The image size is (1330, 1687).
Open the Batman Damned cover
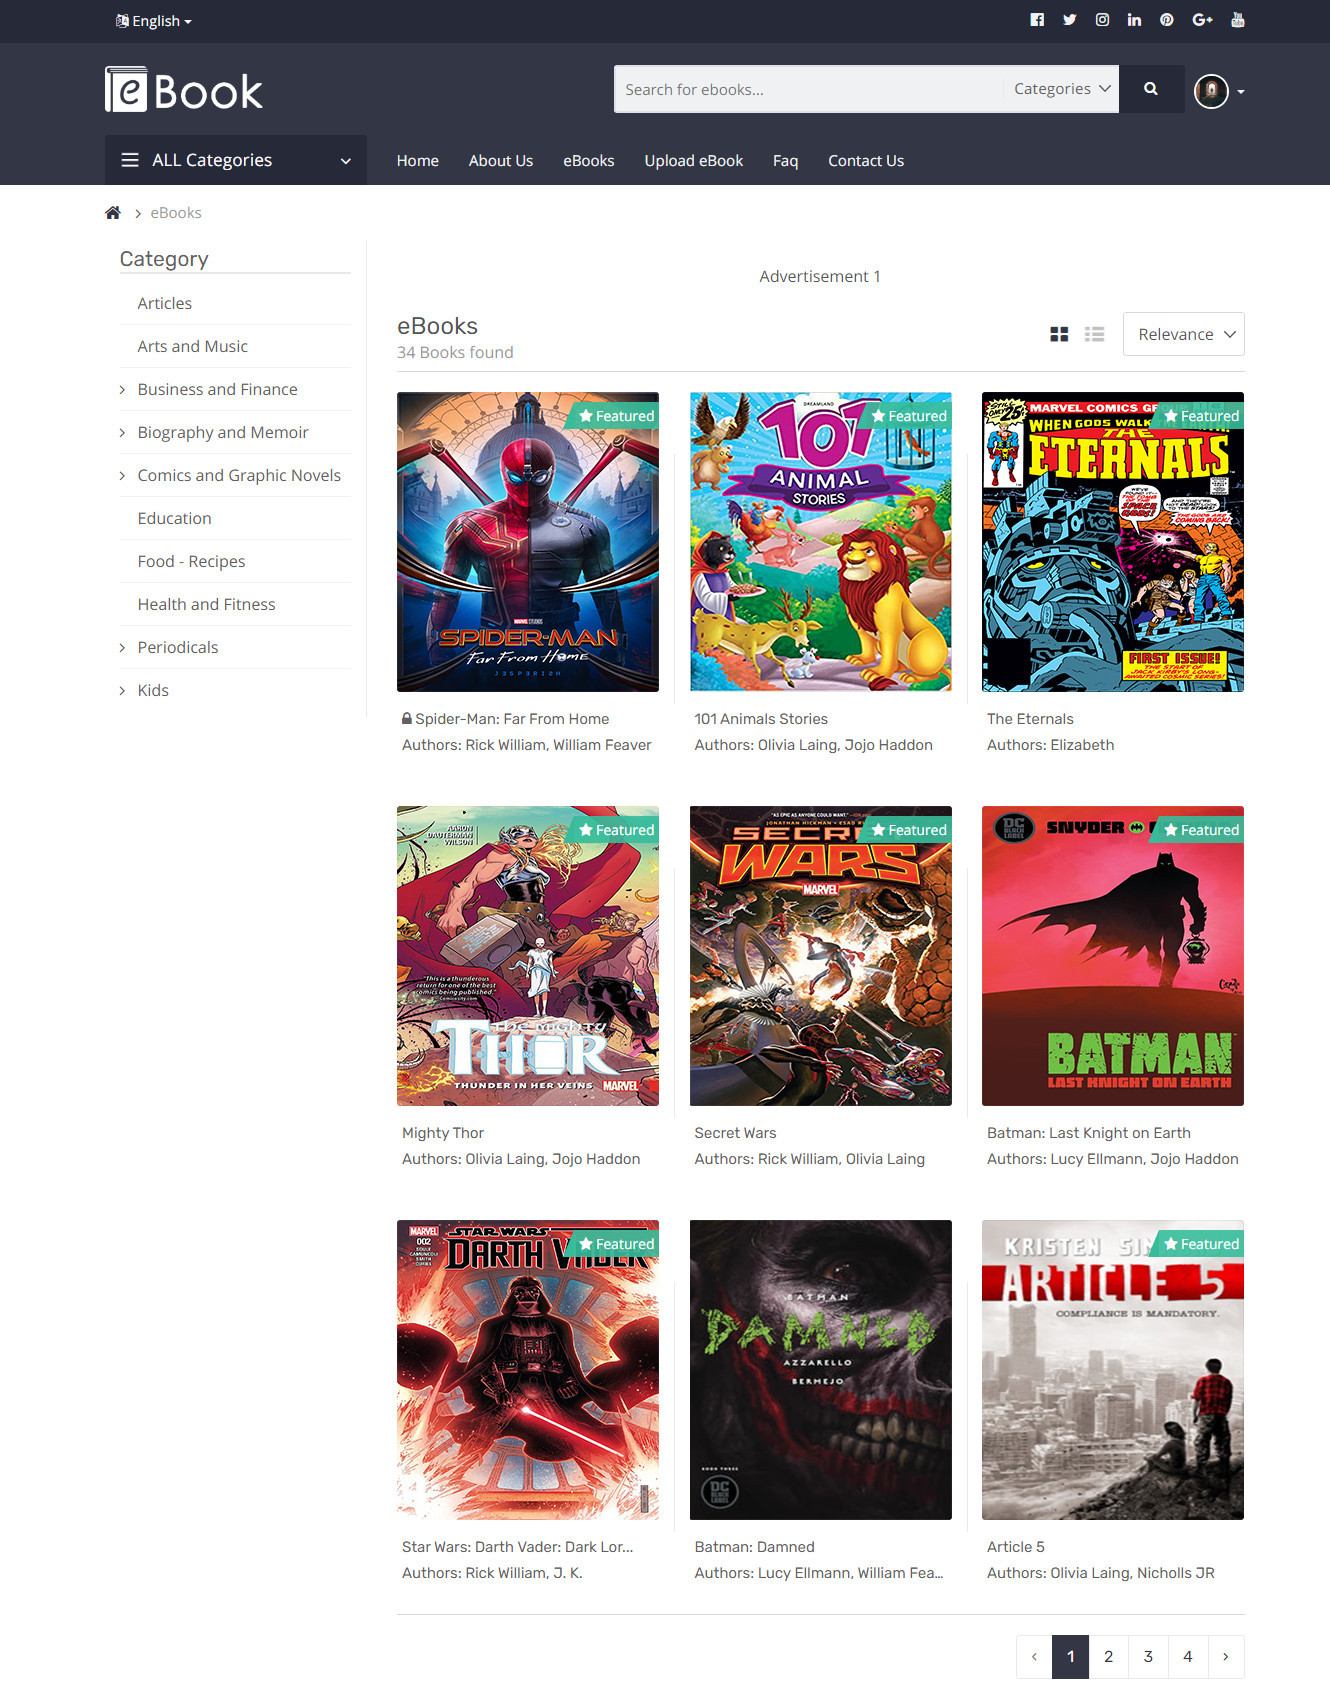tap(821, 1370)
